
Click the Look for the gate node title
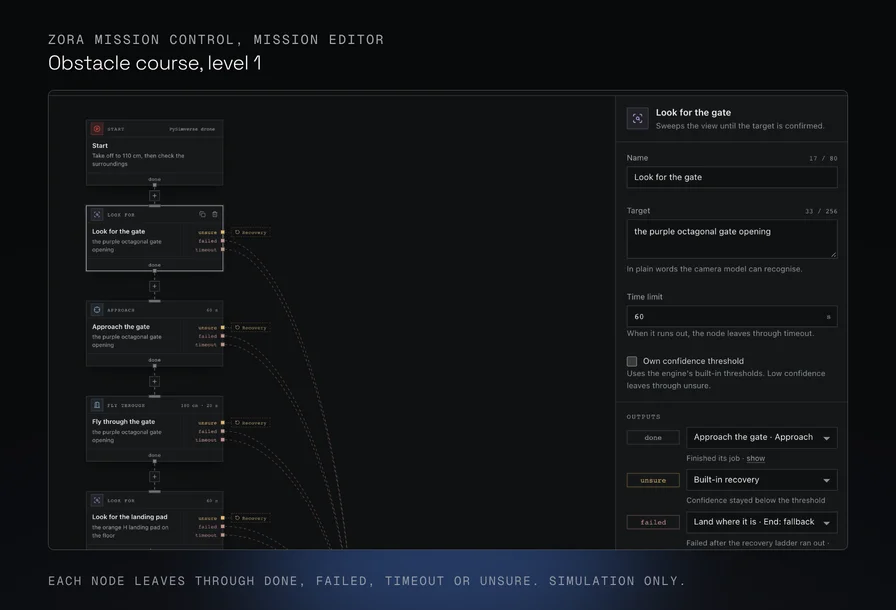(x=118, y=231)
